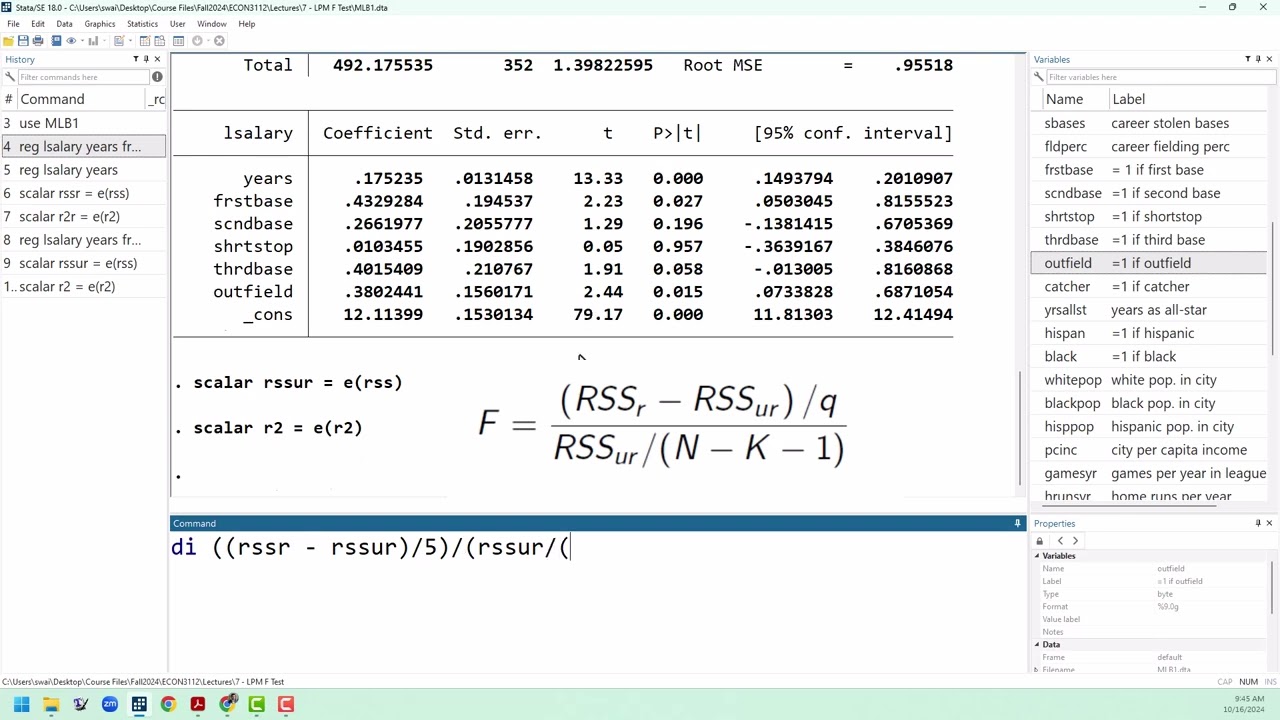Select history command 'reg lsalary years'
Image resolution: width=1280 pixels, height=720 pixels.
83,170
